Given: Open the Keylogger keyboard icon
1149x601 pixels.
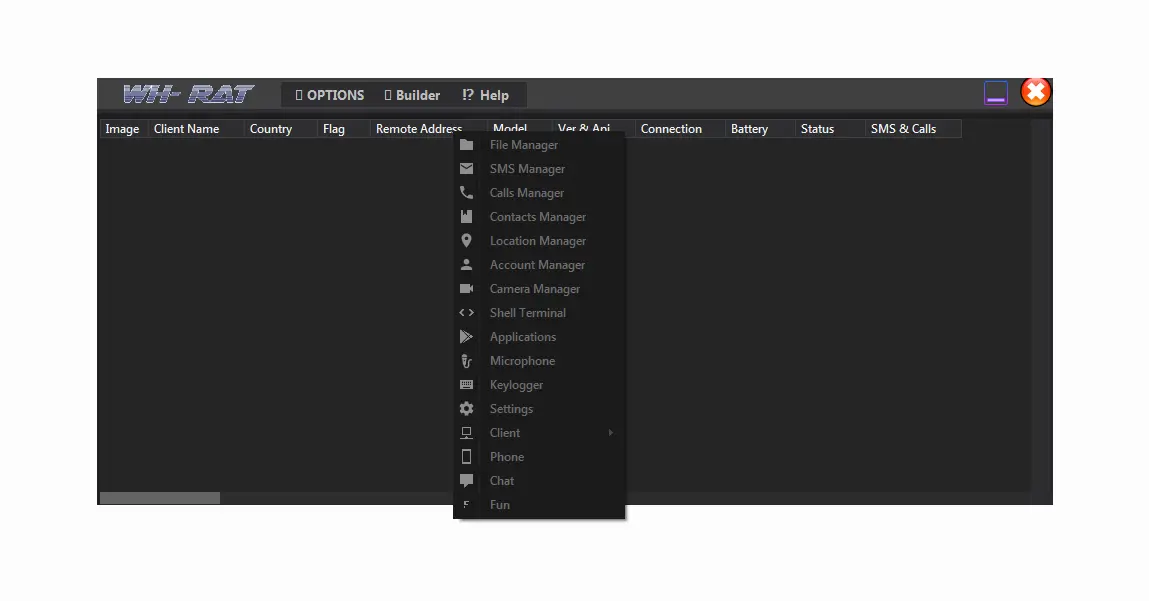Looking at the screenshot, I should point(466,384).
